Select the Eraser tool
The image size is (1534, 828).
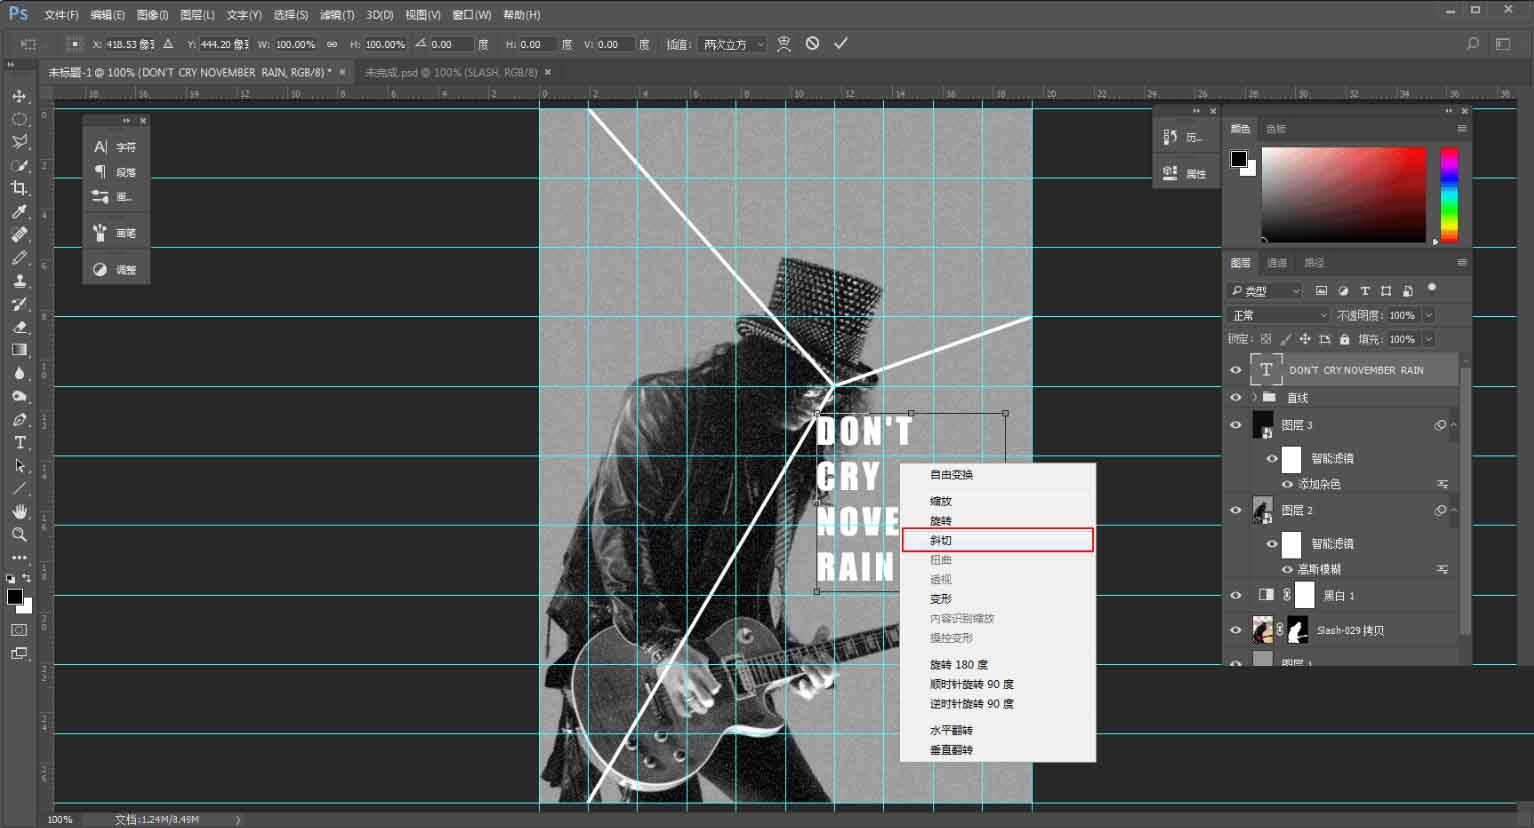[x=19, y=327]
